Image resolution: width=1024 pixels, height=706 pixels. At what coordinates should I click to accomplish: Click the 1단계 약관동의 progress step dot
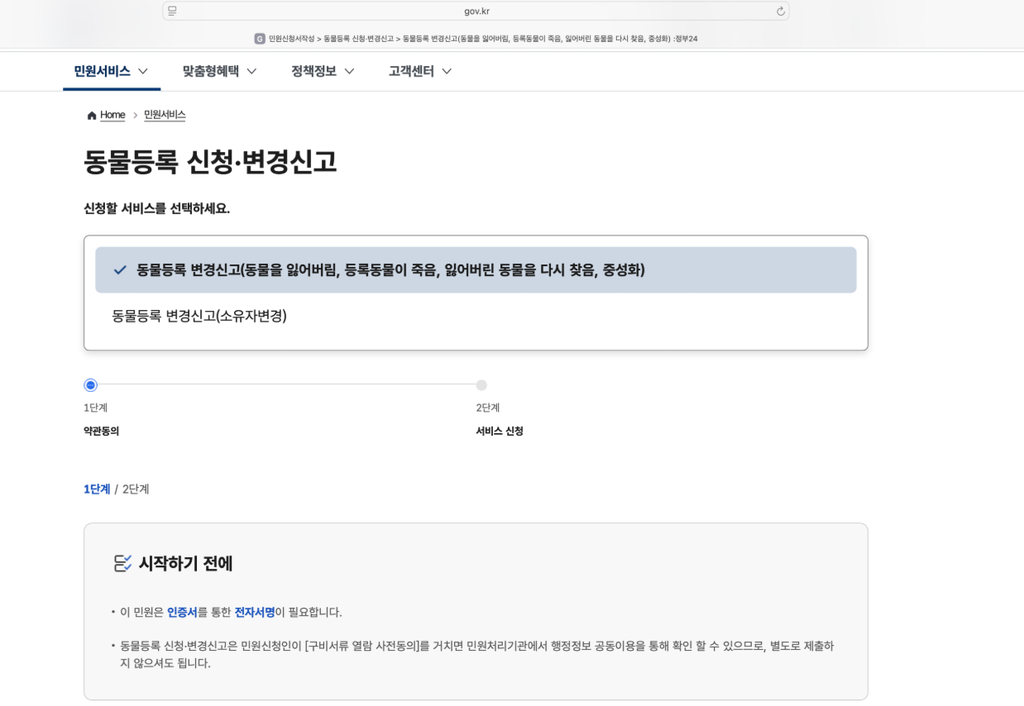pyautogui.click(x=91, y=385)
